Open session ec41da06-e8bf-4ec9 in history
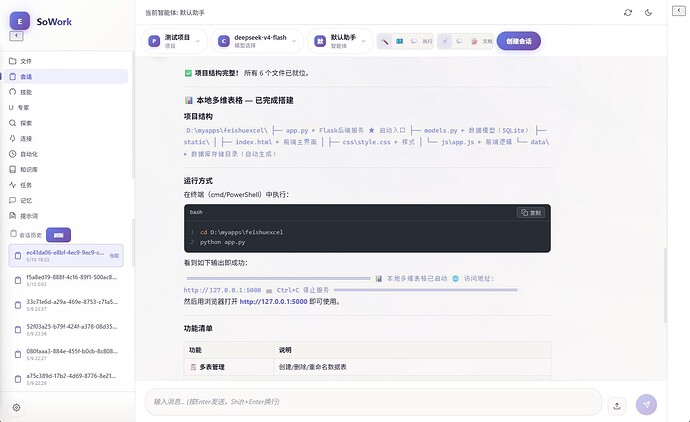 pyautogui.click(x=66, y=256)
